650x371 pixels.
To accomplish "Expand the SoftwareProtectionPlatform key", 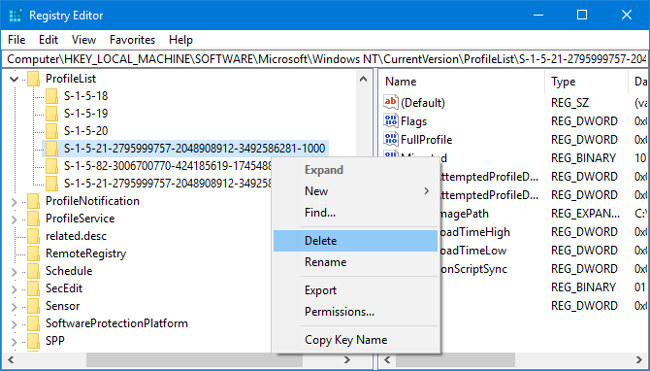I will click(x=14, y=324).
